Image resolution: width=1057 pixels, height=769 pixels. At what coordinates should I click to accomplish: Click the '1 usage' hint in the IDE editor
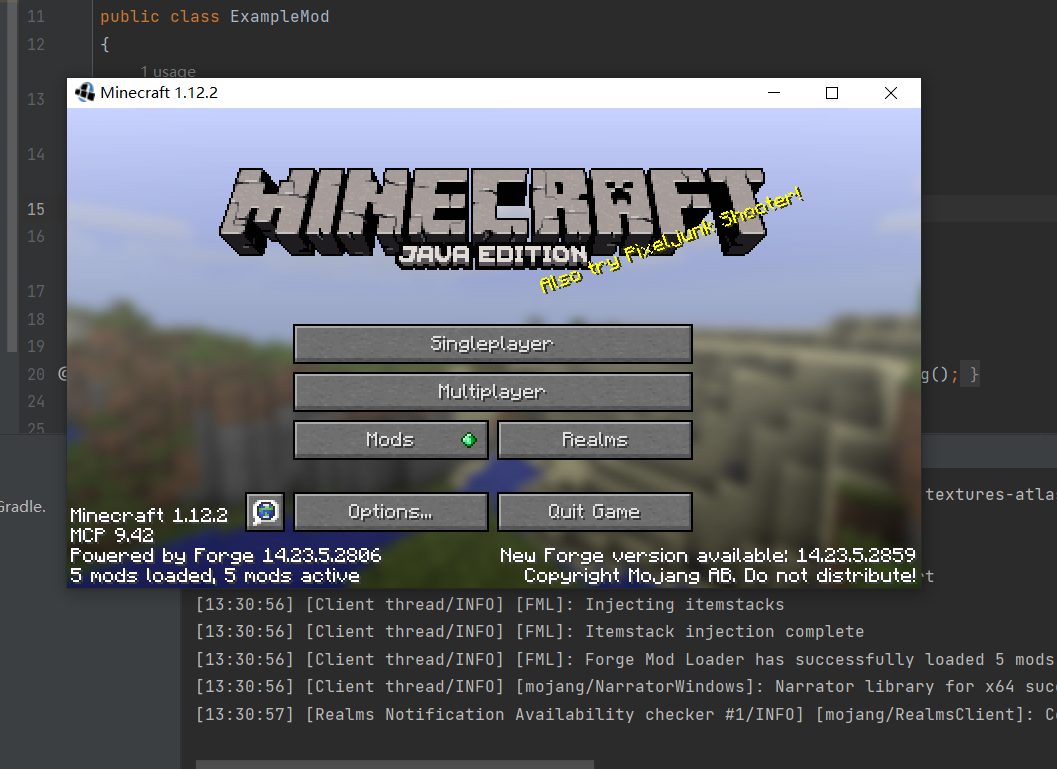click(168, 71)
